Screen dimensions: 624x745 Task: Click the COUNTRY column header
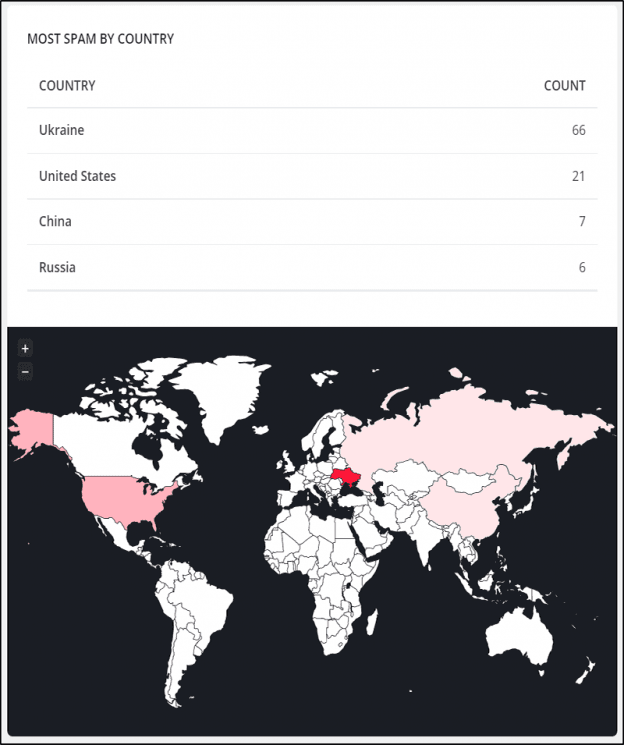[67, 86]
